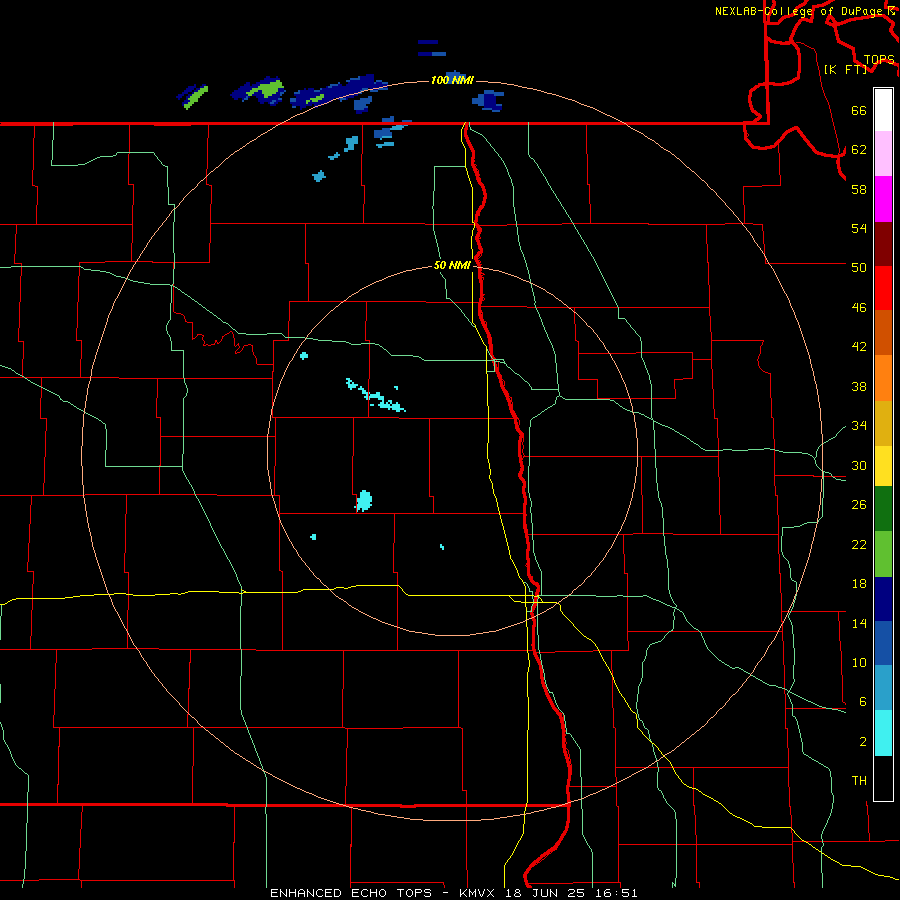Click the 'ENHANCED ECHO TOPS' product title

[x=351, y=893]
